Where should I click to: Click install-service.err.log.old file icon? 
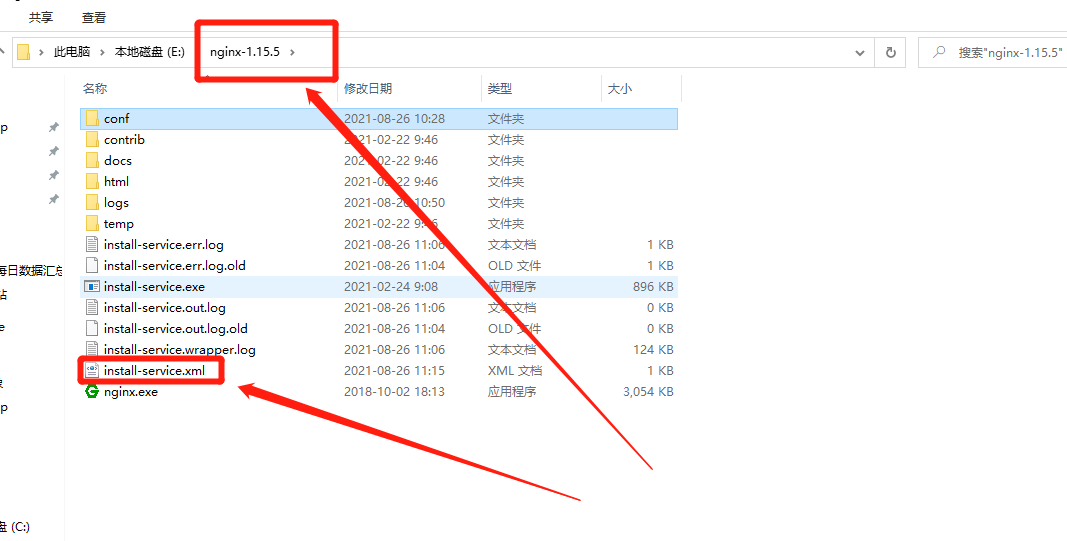(92, 265)
